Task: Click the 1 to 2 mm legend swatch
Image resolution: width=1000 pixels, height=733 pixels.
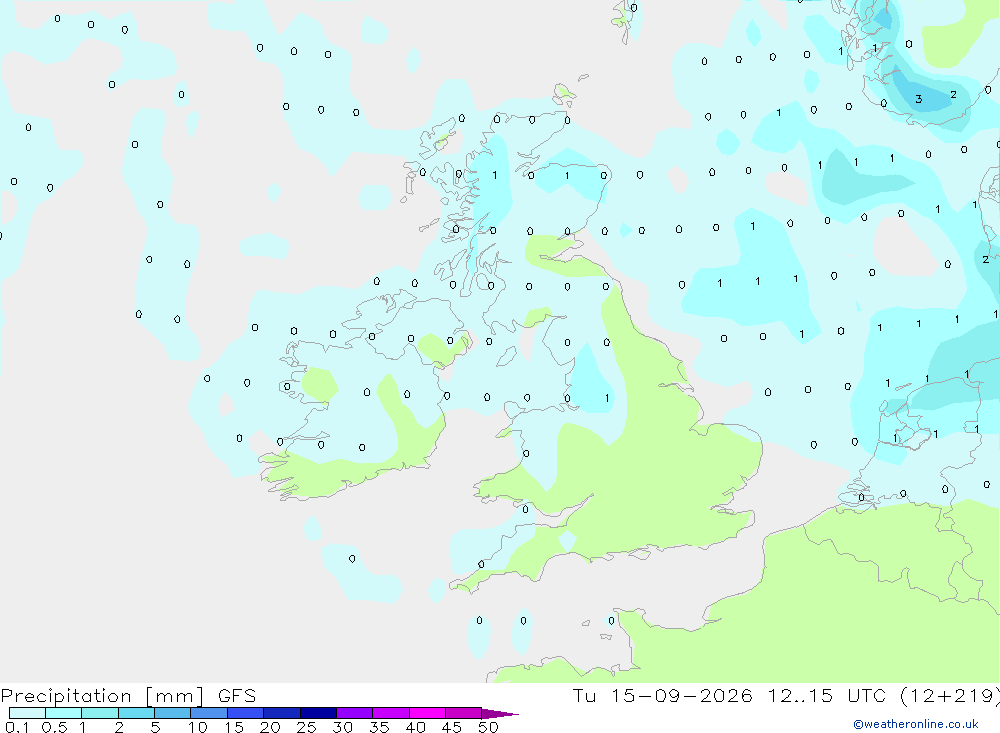Action: click(100, 713)
